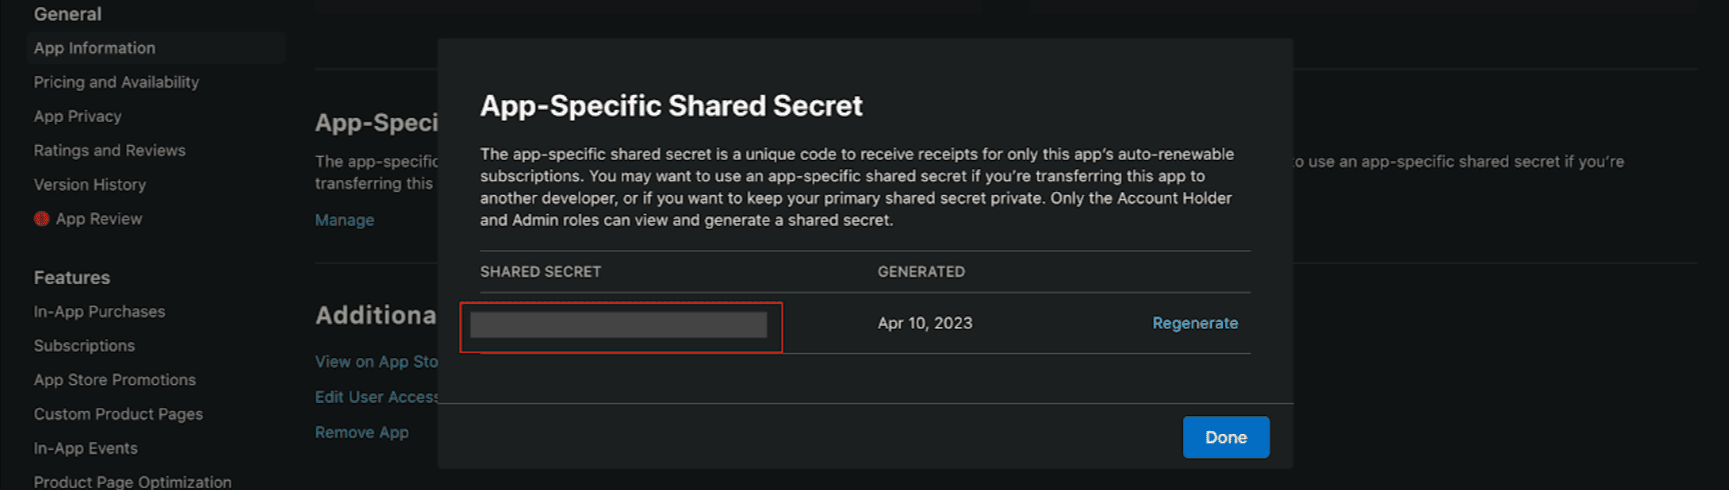
Task: Open the App Privacy section
Action: pos(78,116)
